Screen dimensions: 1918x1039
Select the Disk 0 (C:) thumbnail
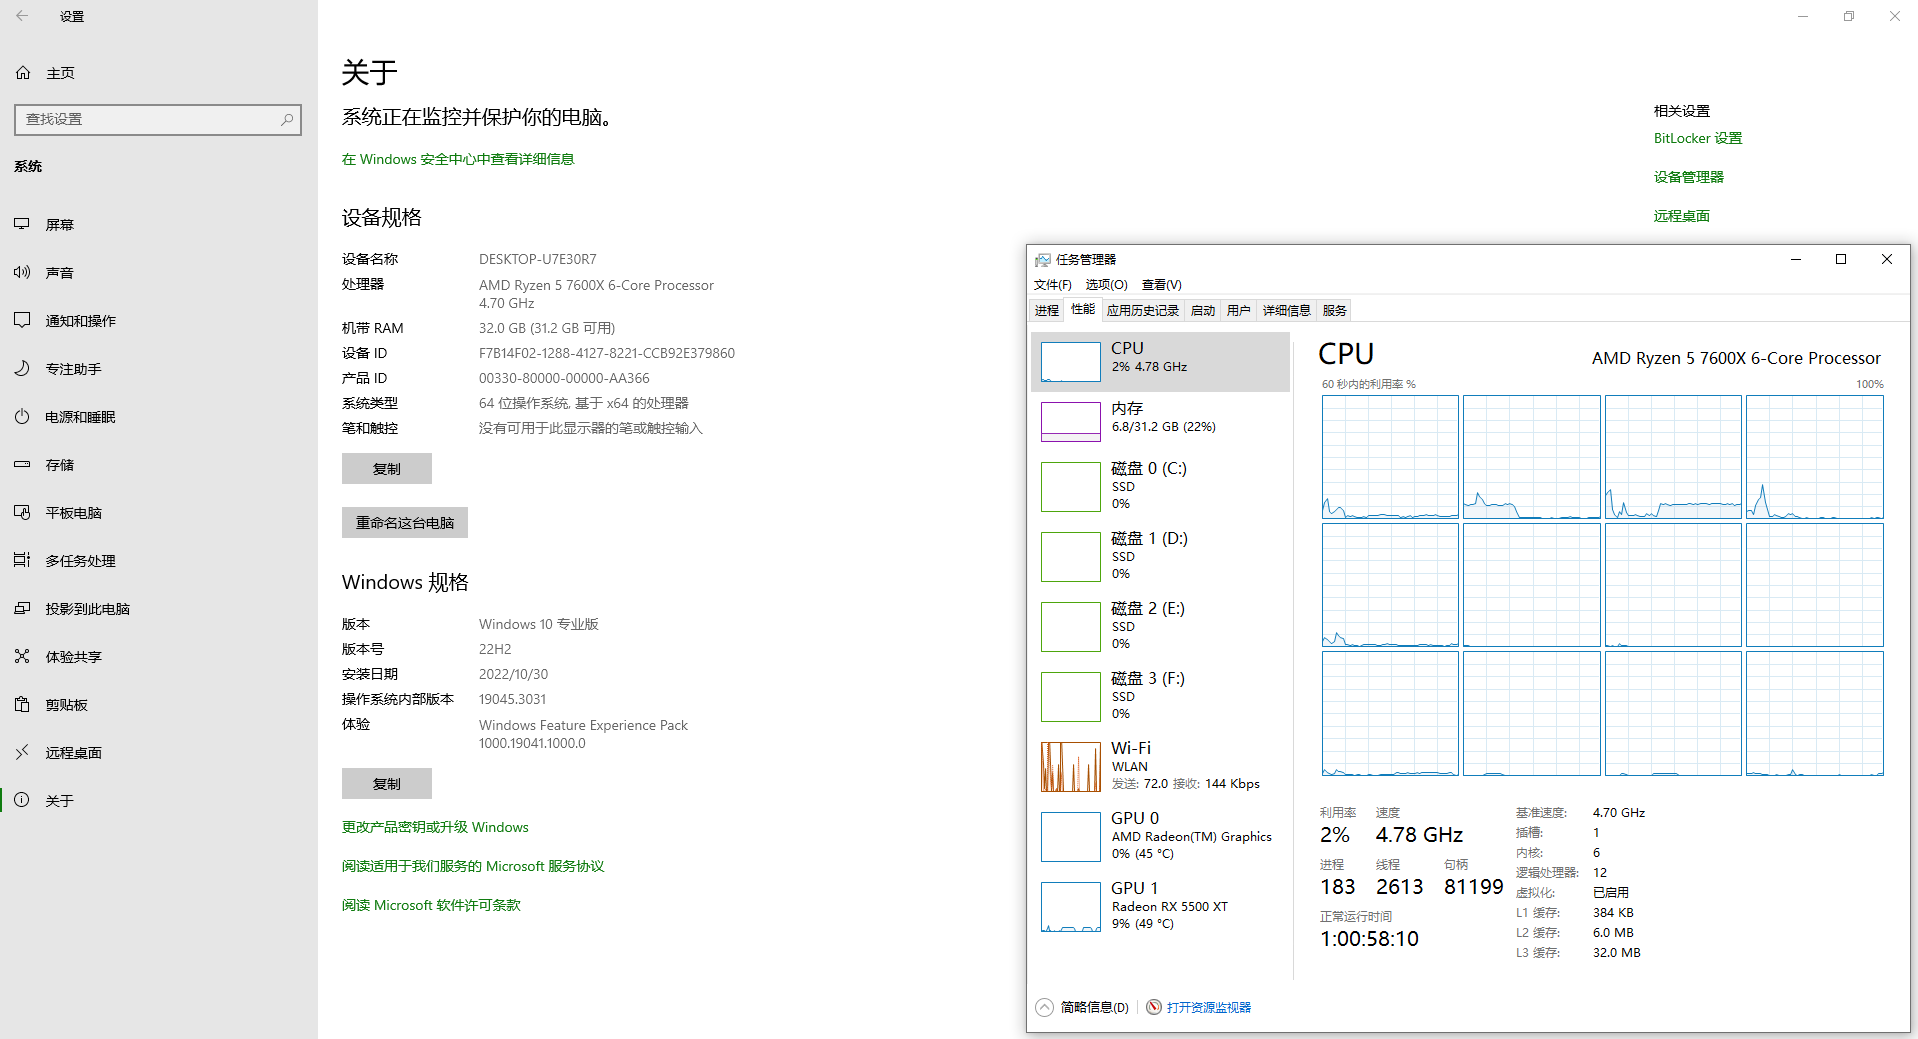pyautogui.click(x=1071, y=487)
